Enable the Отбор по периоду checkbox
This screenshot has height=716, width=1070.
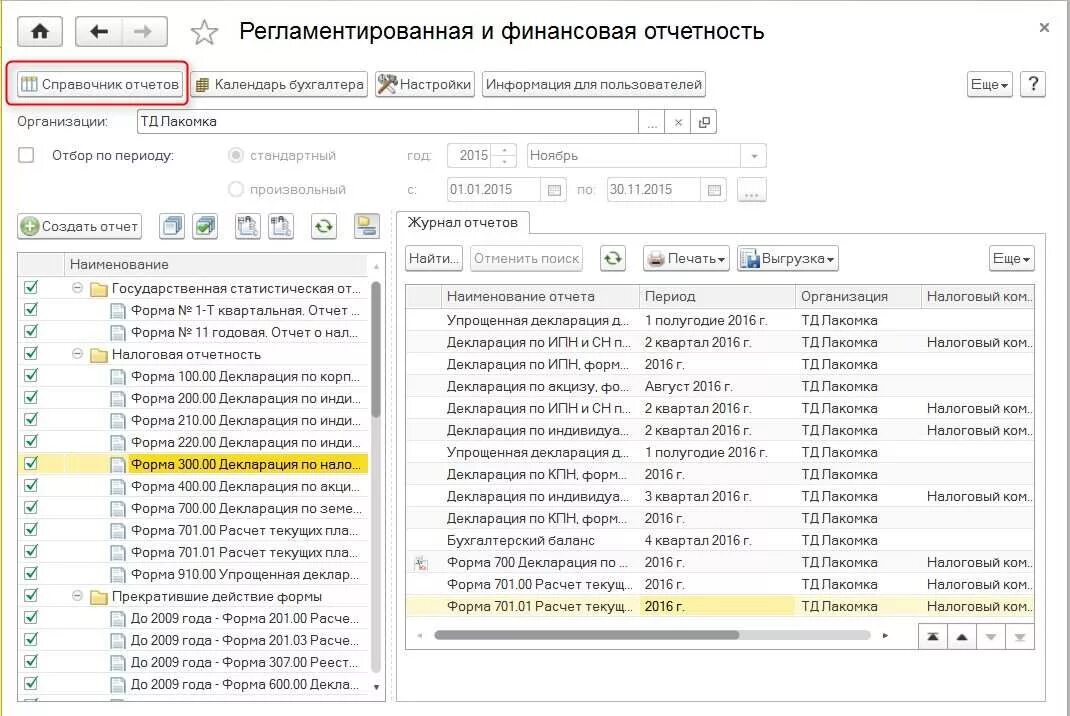(x=26, y=156)
